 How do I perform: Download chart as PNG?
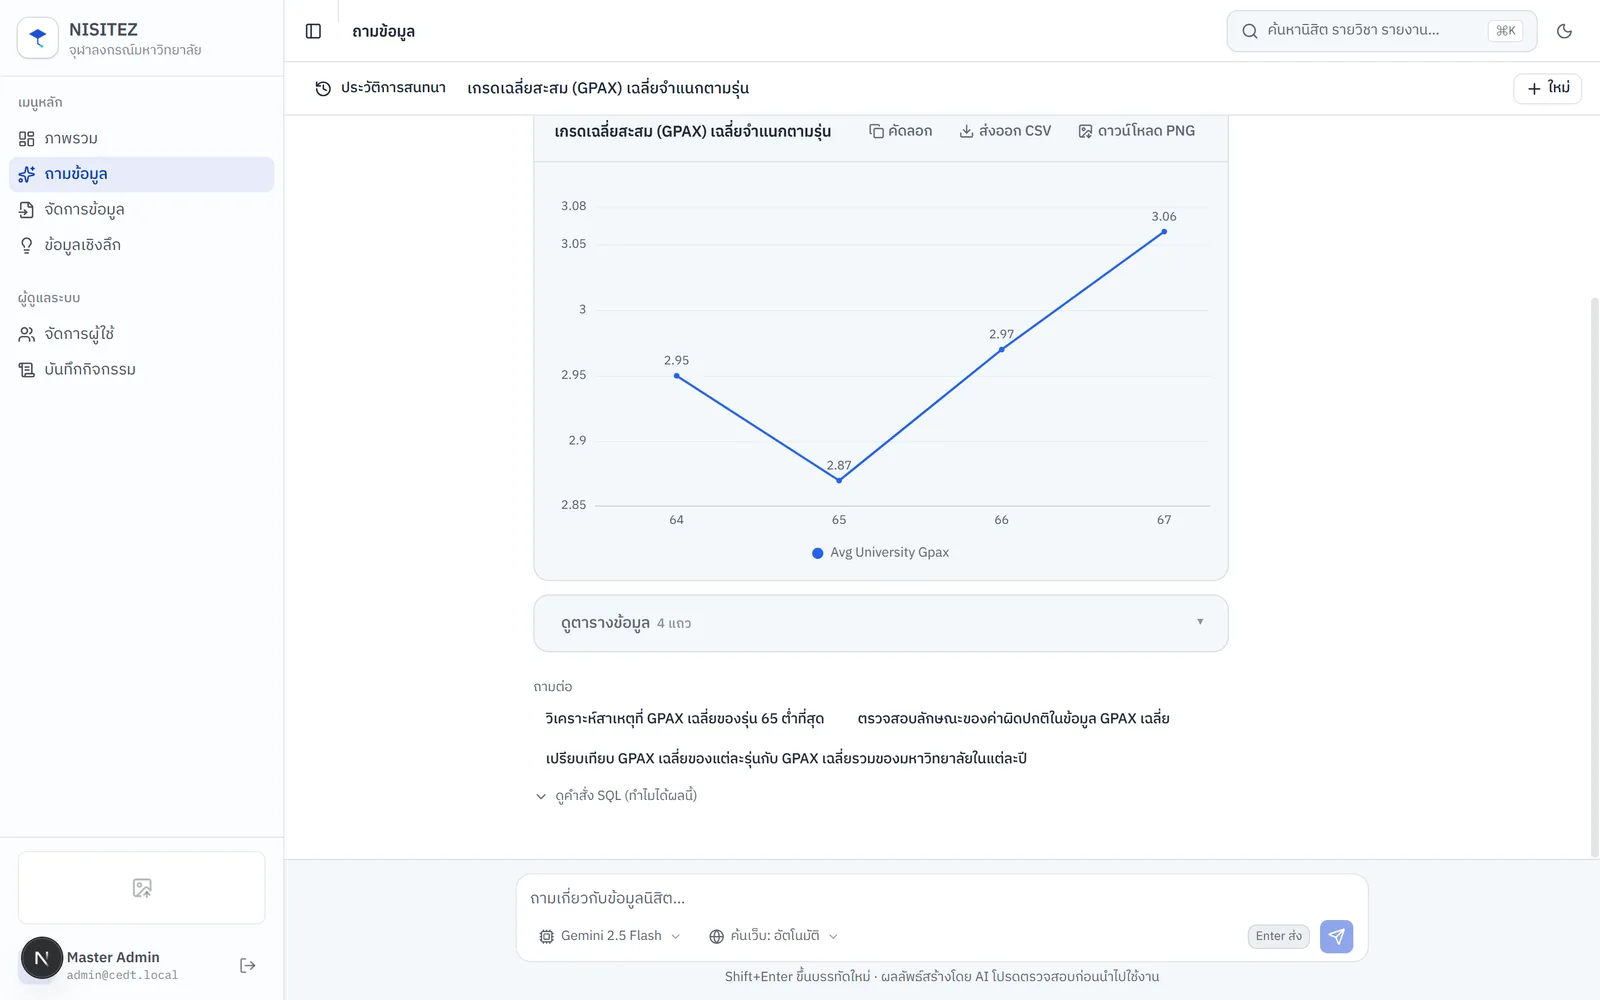click(x=1137, y=131)
